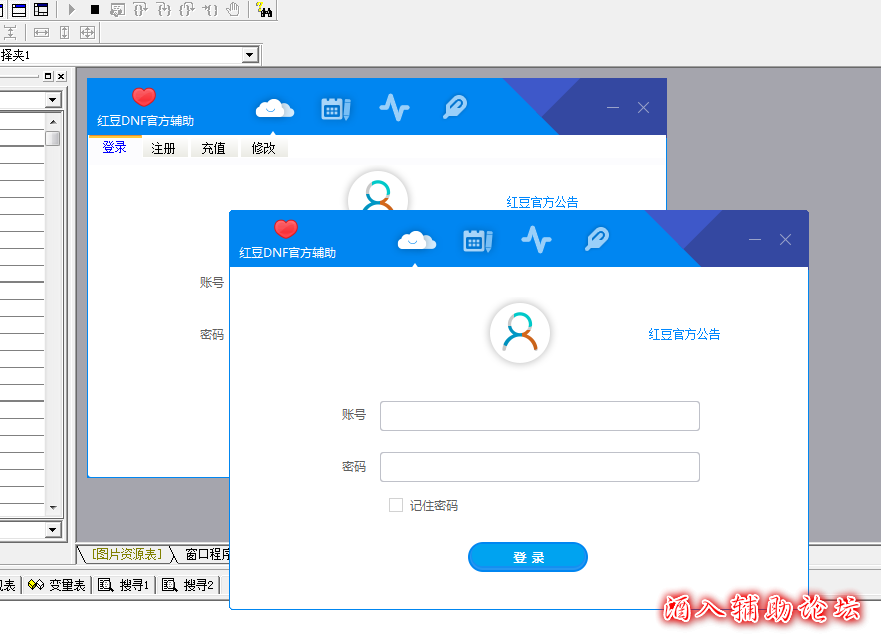Enable the 记住密码 checkbox
The image size is (881, 641).
(396, 506)
